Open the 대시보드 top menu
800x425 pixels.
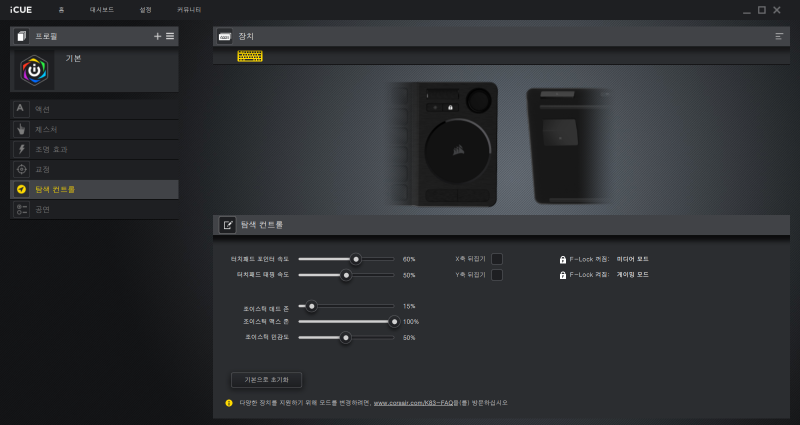click(x=102, y=10)
